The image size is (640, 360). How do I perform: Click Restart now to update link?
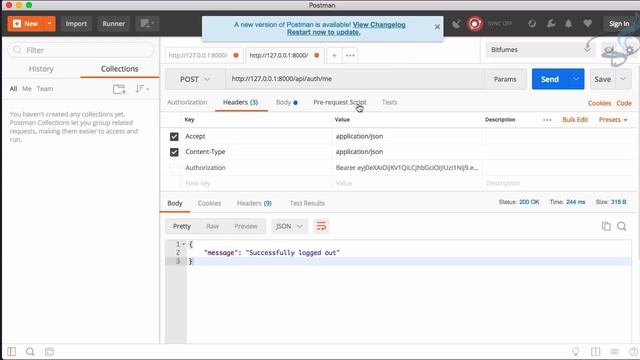tap(324, 32)
